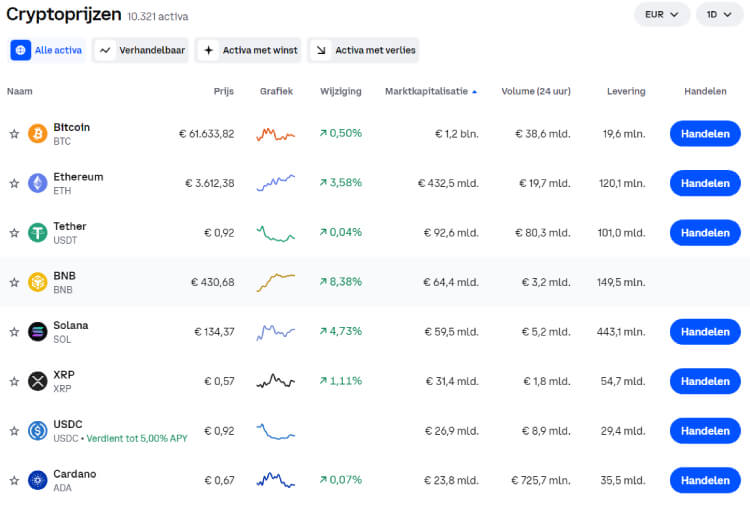This screenshot has width=750, height=505.
Task: Click the 10.321 activa count text
Action: click(158, 17)
